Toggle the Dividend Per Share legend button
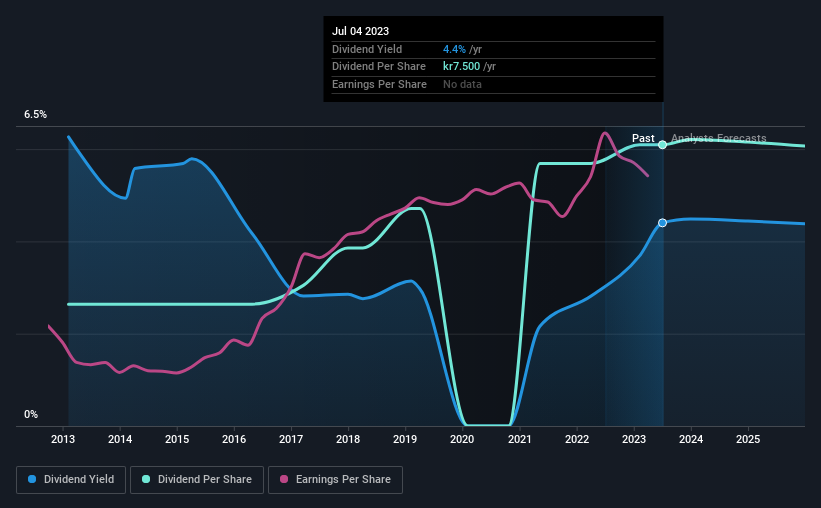The image size is (821, 508). click(x=197, y=480)
